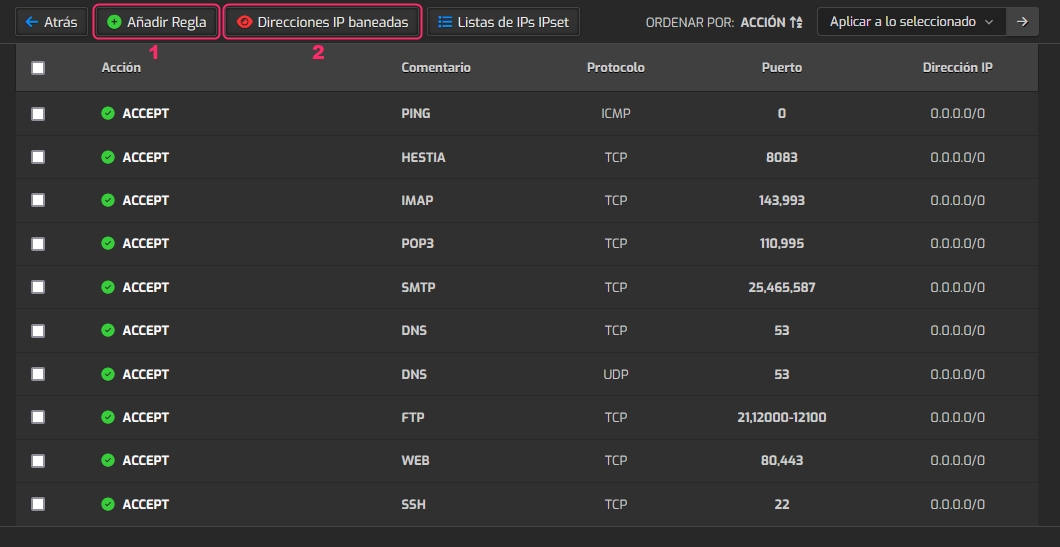The height and width of the screenshot is (547, 1060).
Task: Open Listas de IPs IPset
Action: pos(503,22)
